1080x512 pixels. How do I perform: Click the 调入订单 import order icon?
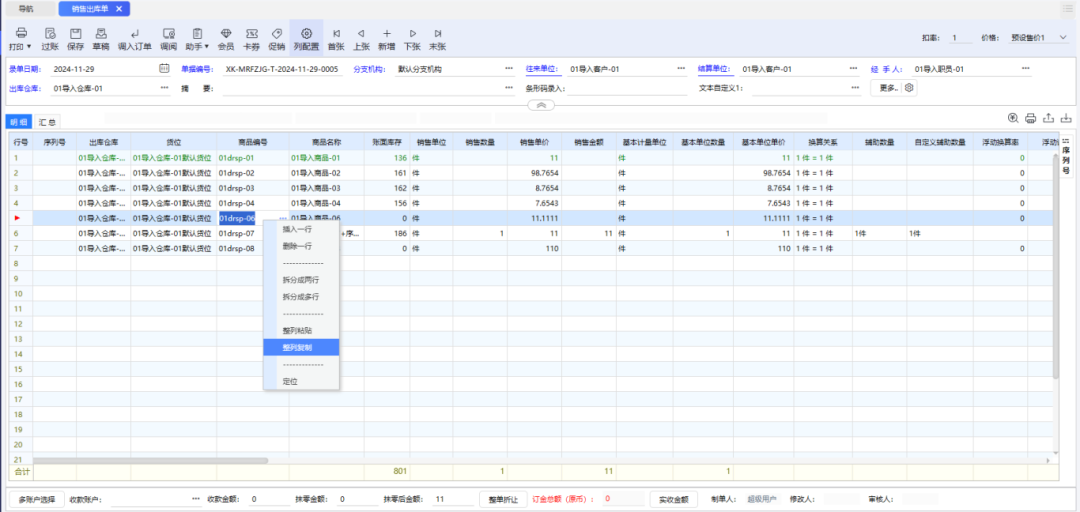(135, 38)
